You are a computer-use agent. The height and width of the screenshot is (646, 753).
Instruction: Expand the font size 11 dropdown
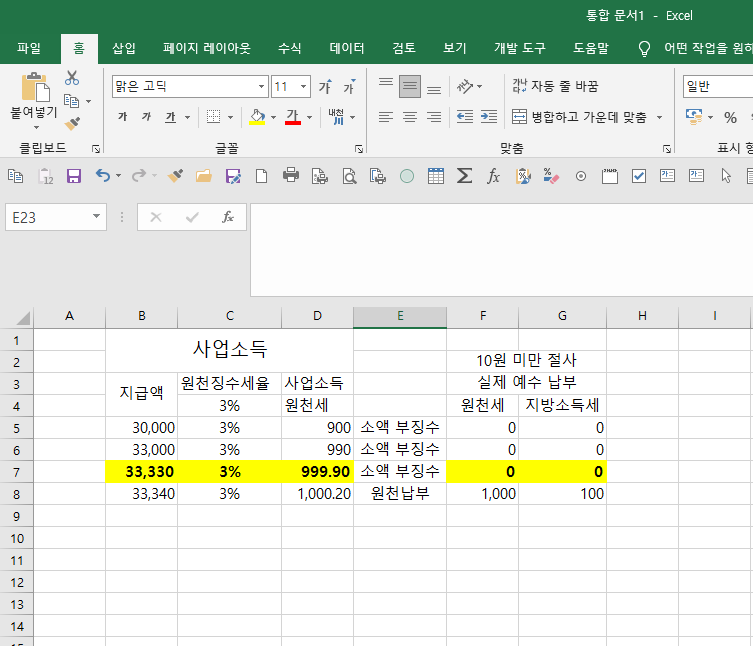304,87
